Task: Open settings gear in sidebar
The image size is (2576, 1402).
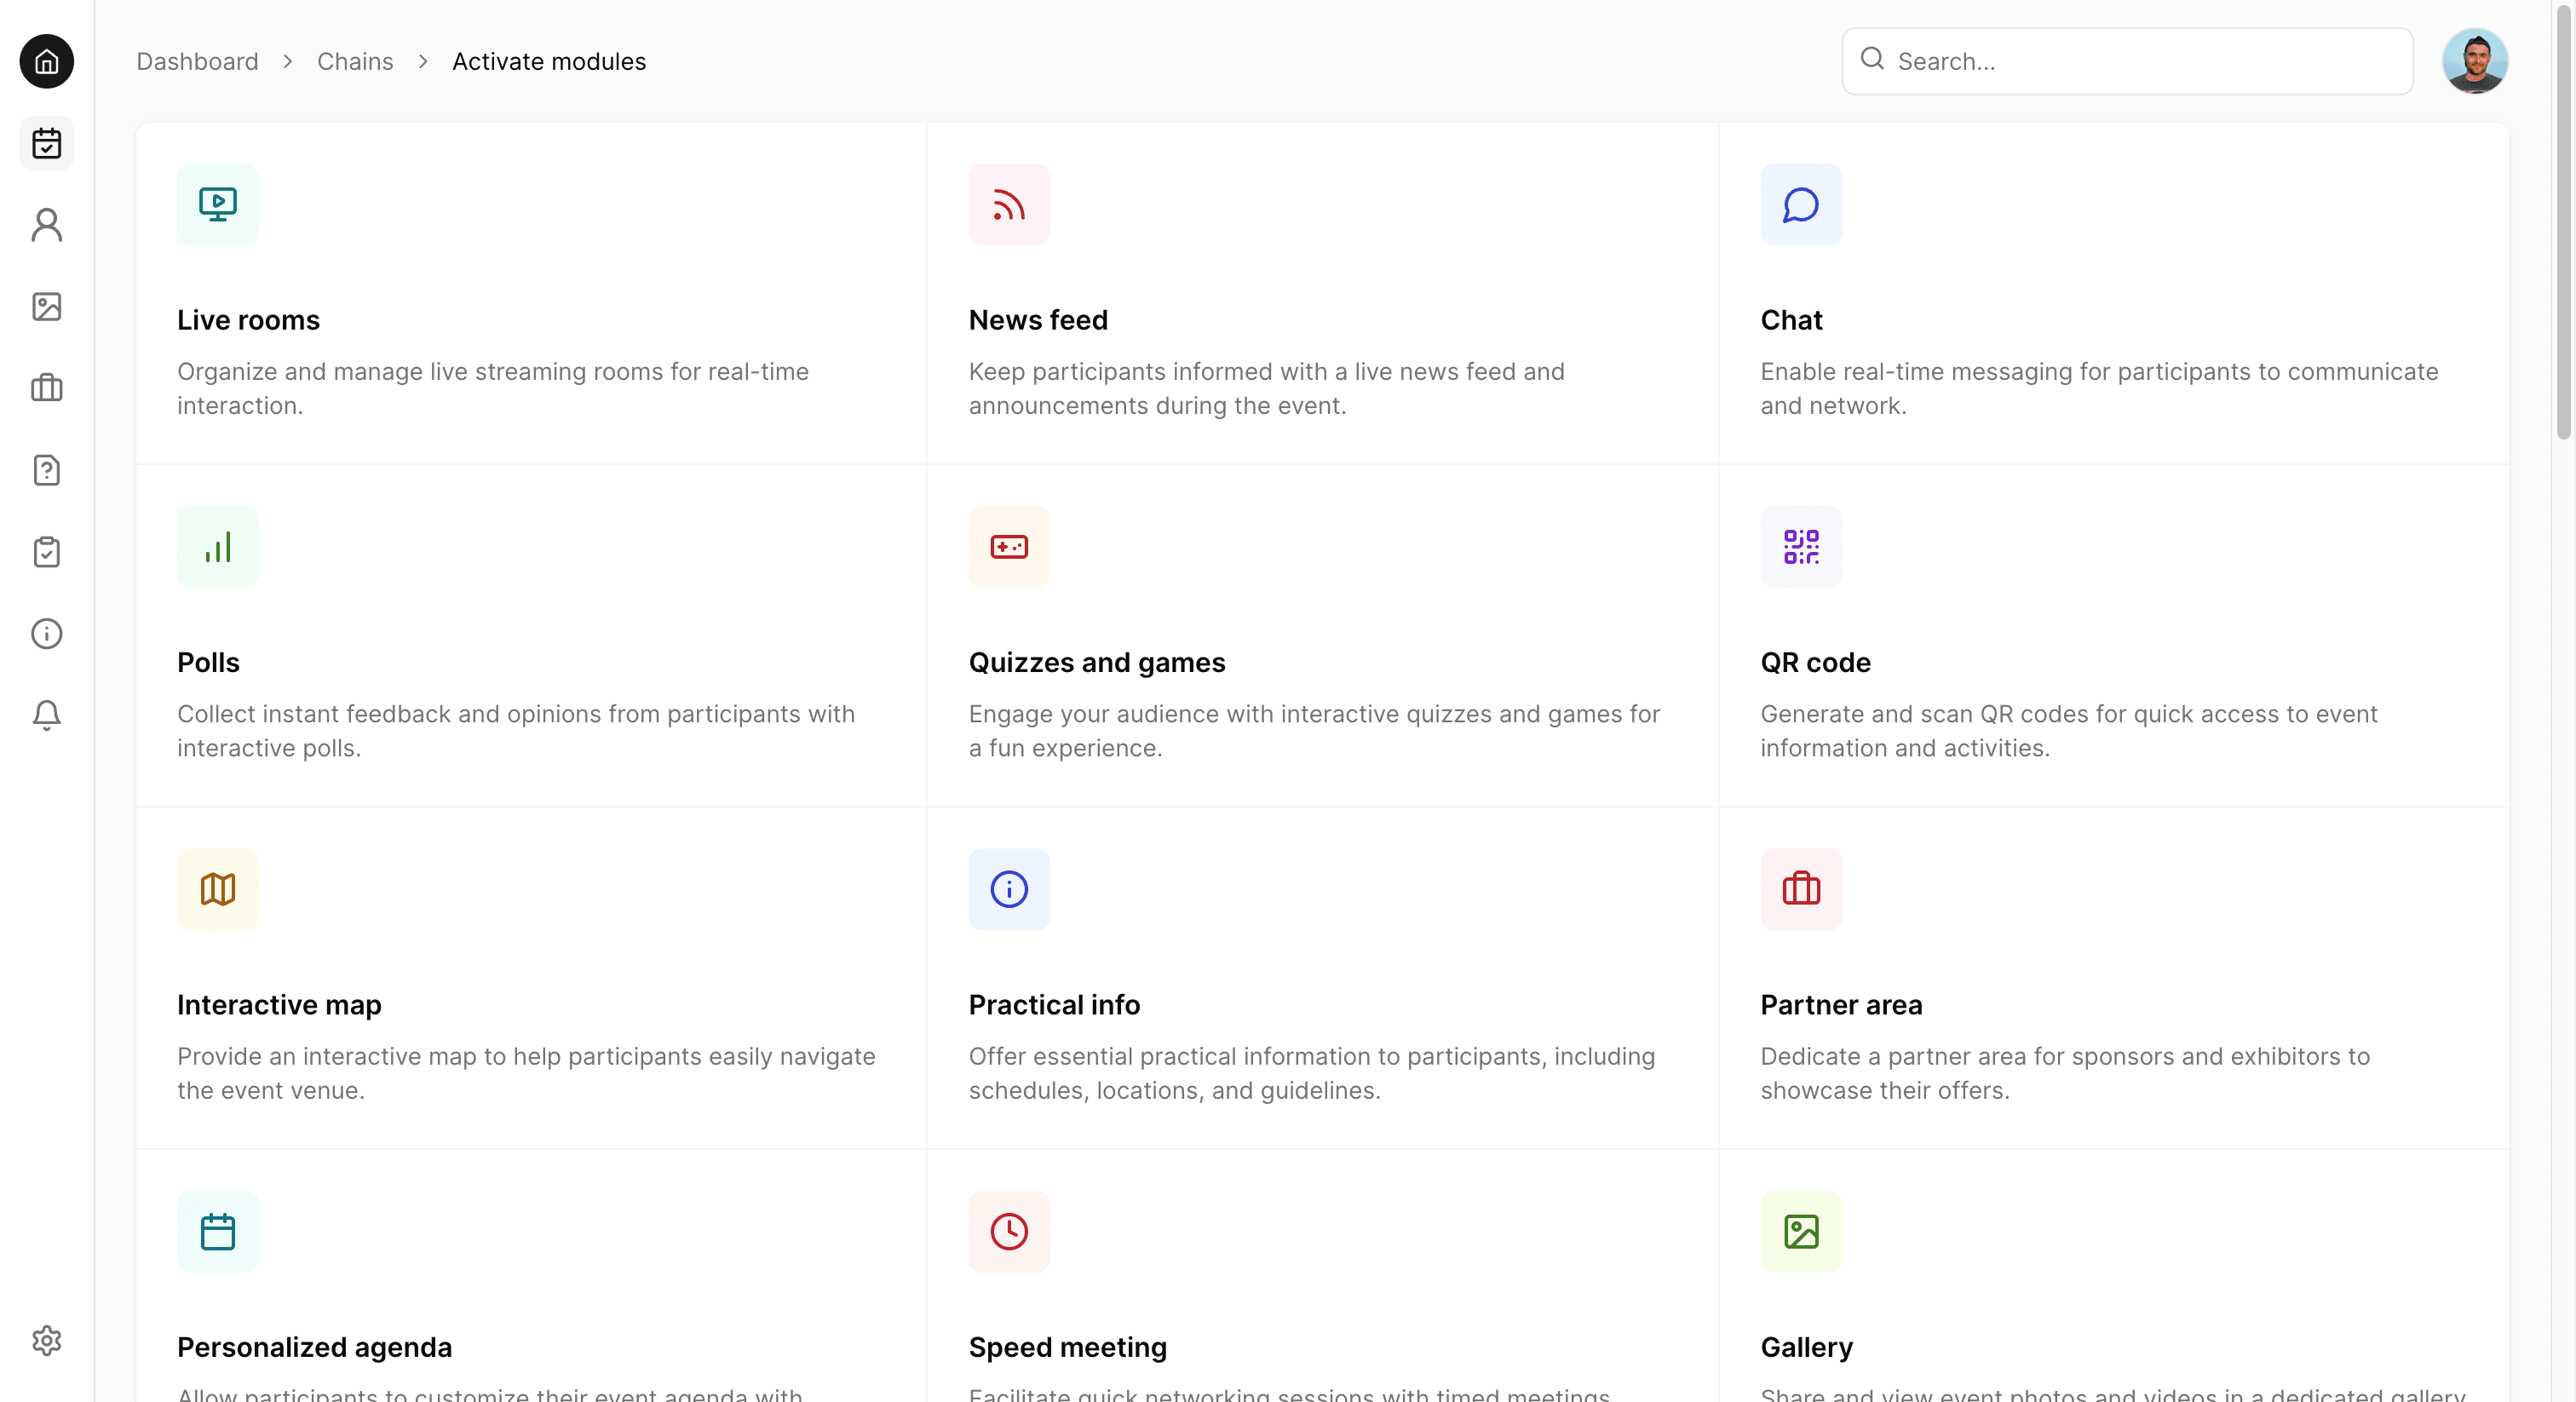Action: 46,1340
